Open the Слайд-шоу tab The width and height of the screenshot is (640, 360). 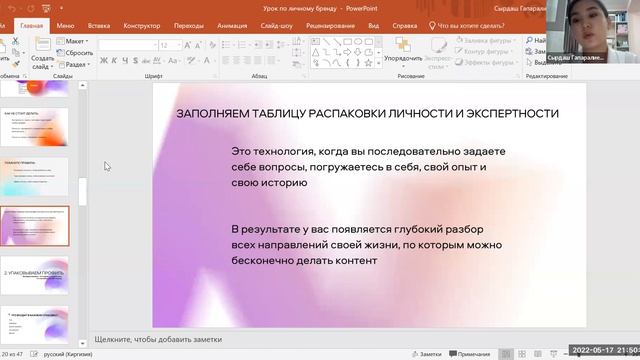coord(277,26)
